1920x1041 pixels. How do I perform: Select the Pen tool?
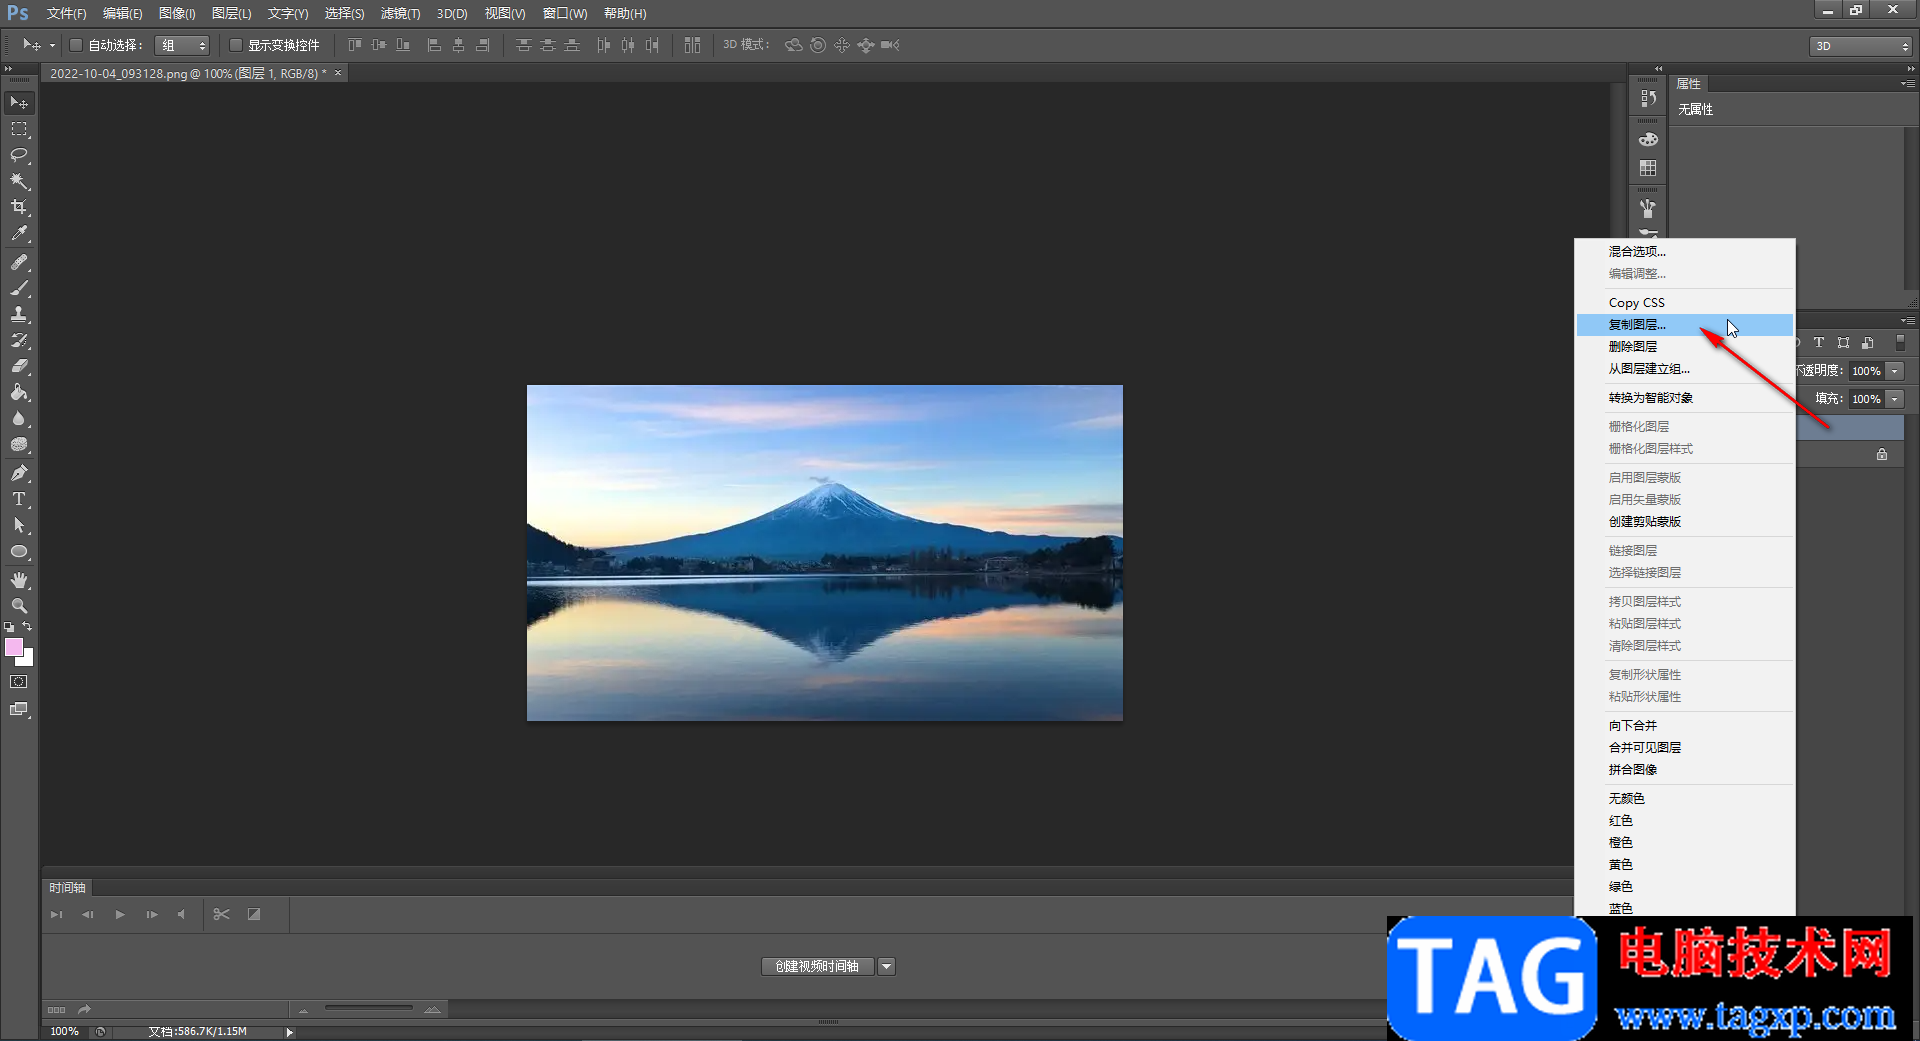tap(19, 473)
